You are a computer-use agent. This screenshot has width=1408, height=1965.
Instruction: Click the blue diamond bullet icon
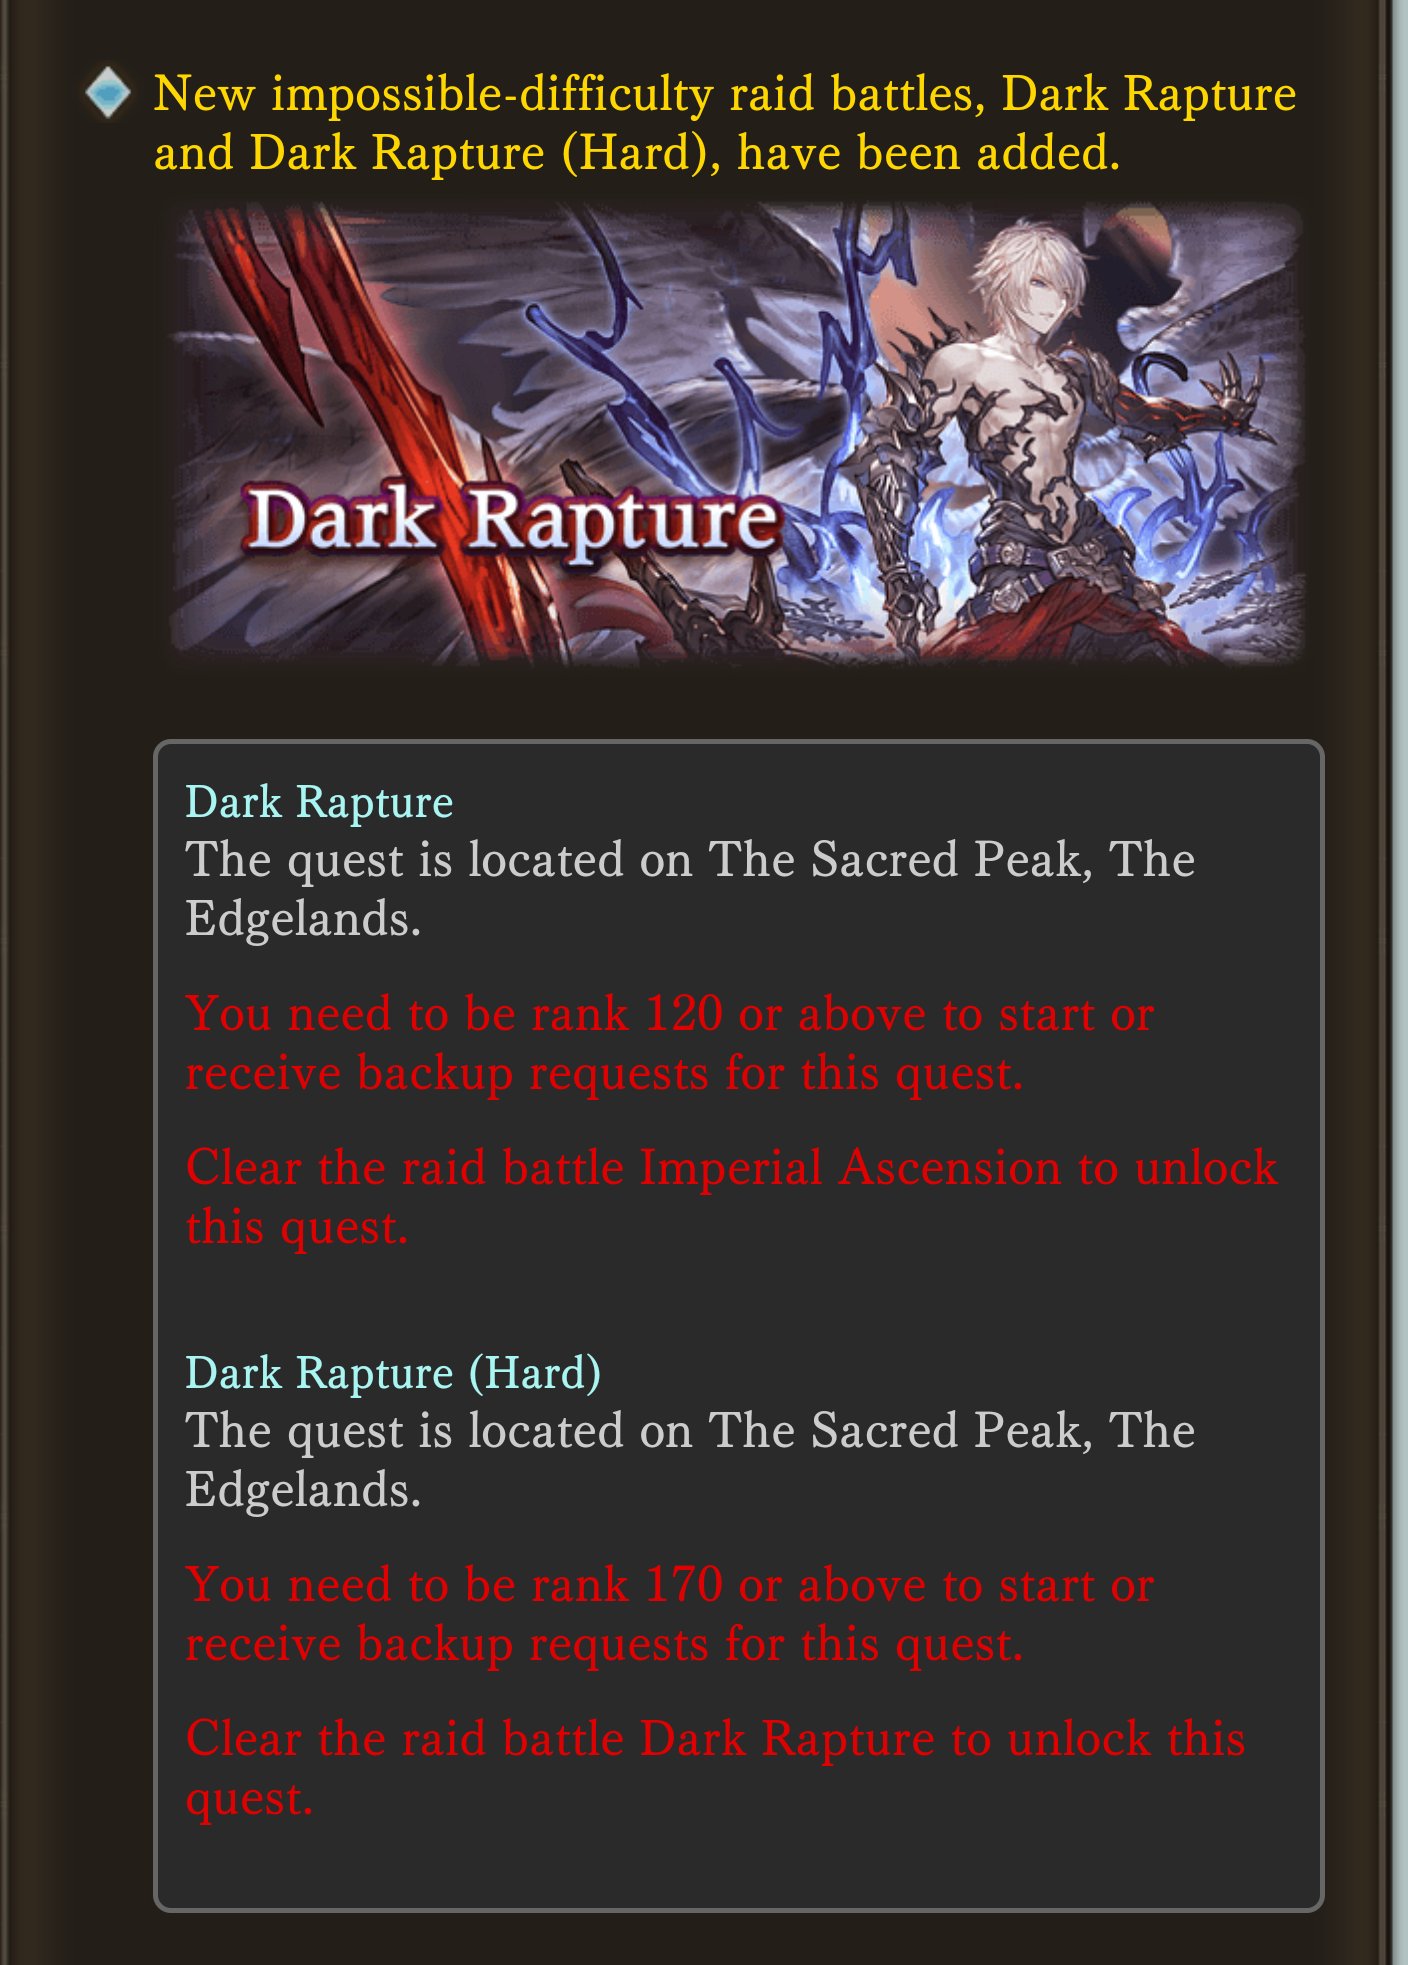[x=107, y=93]
